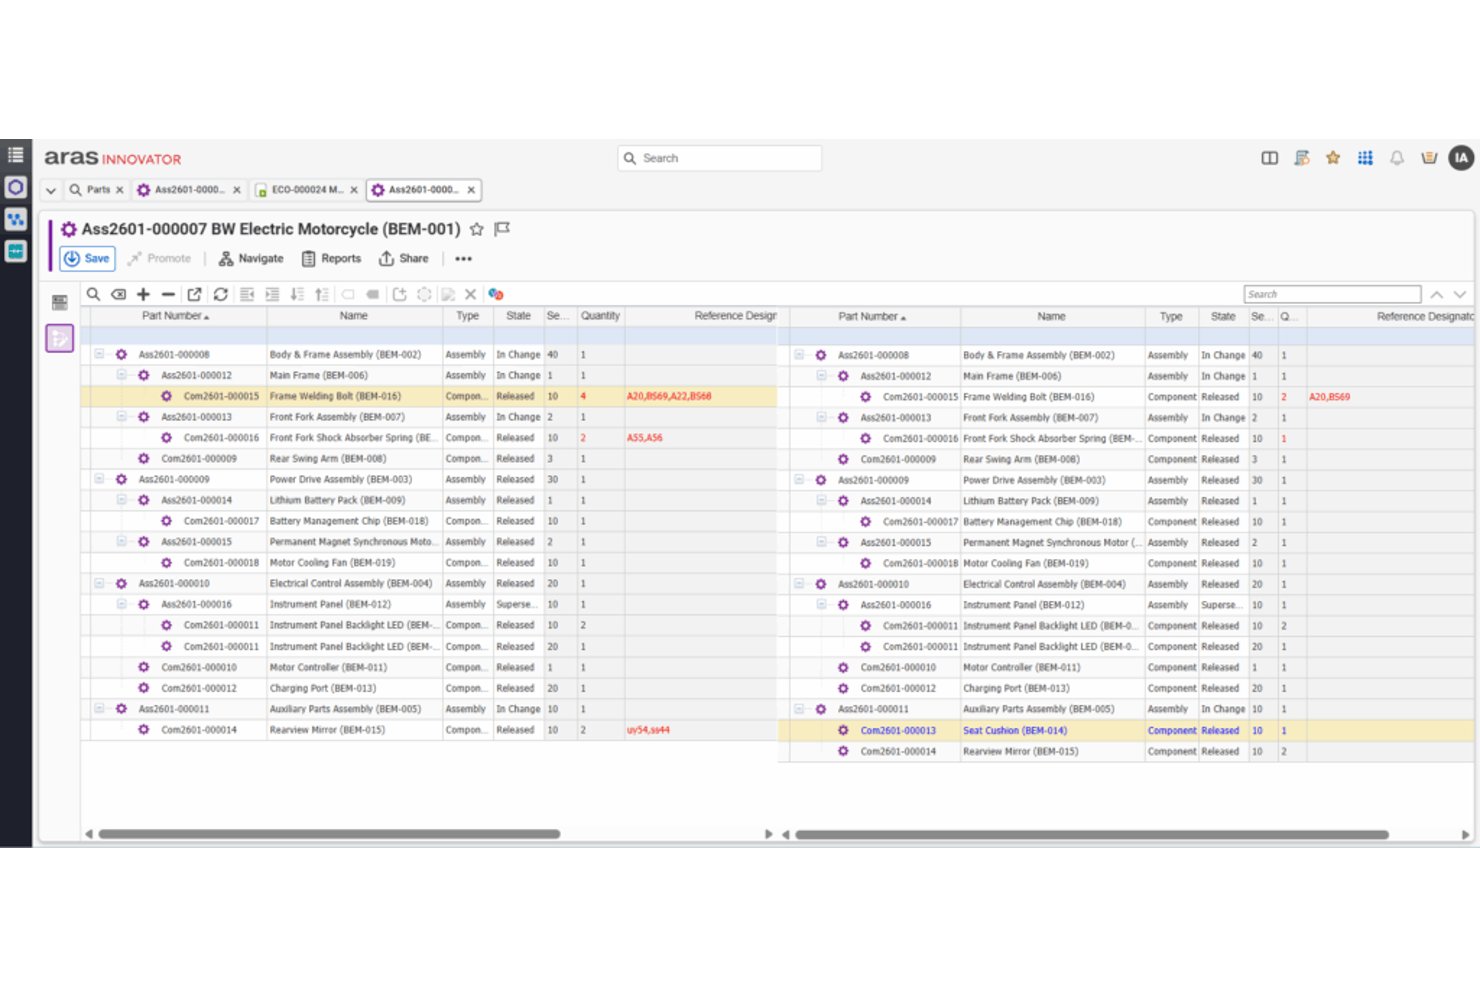
Task: Open the notifications bell
Action: click(x=1397, y=158)
